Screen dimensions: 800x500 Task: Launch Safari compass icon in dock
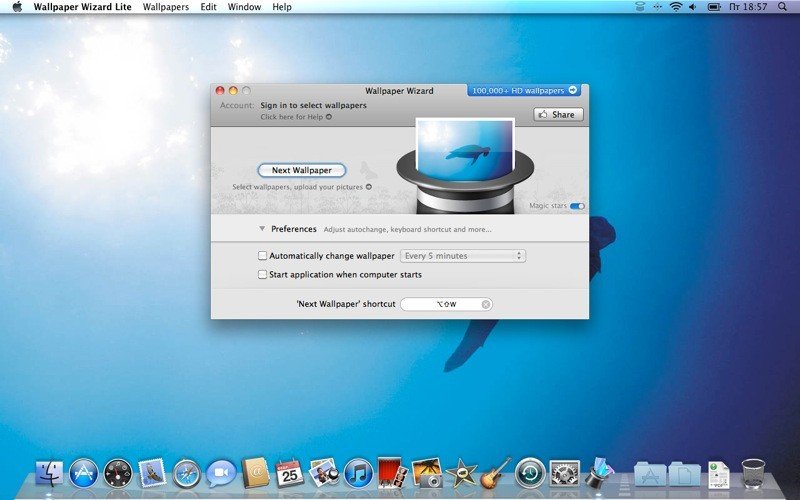pyautogui.click(x=187, y=473)
